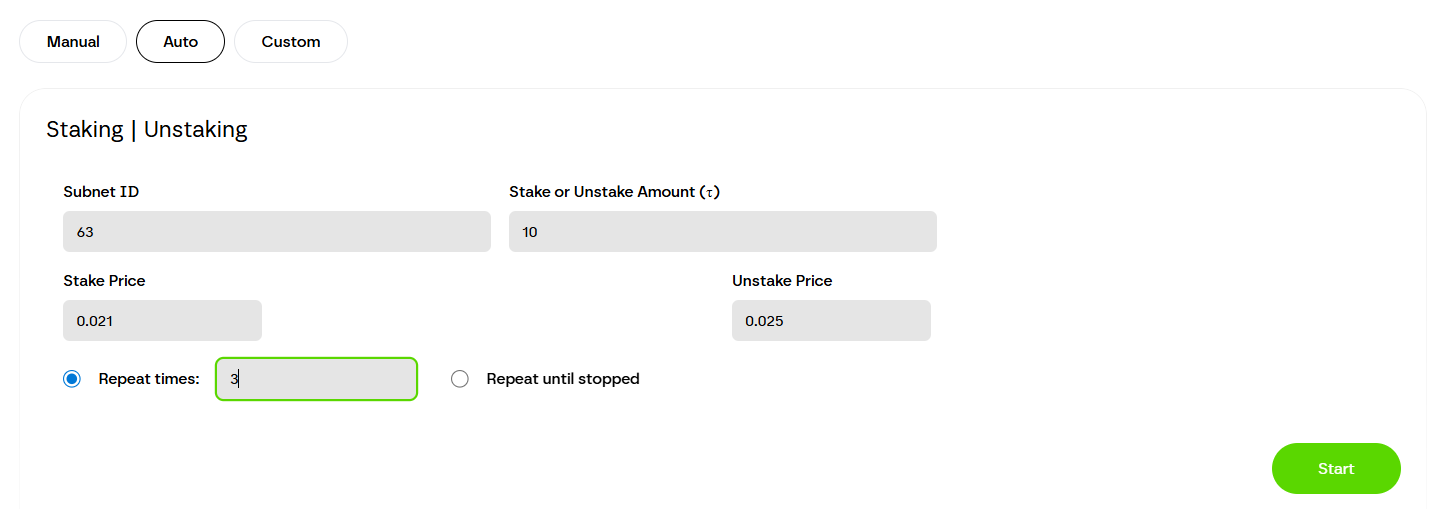Click the "Unstake Price" field label
1454x509 pixels.
click(x=782, y=281)
